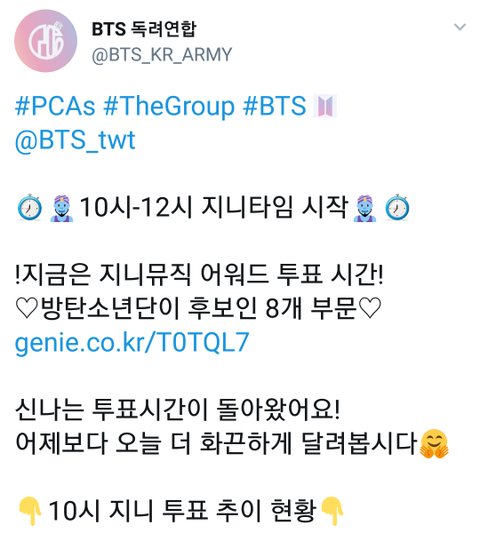The height and width of the screenshot is (541, 480).
Task: Click the heart after 8개 부문
Action: pos(370,308)
